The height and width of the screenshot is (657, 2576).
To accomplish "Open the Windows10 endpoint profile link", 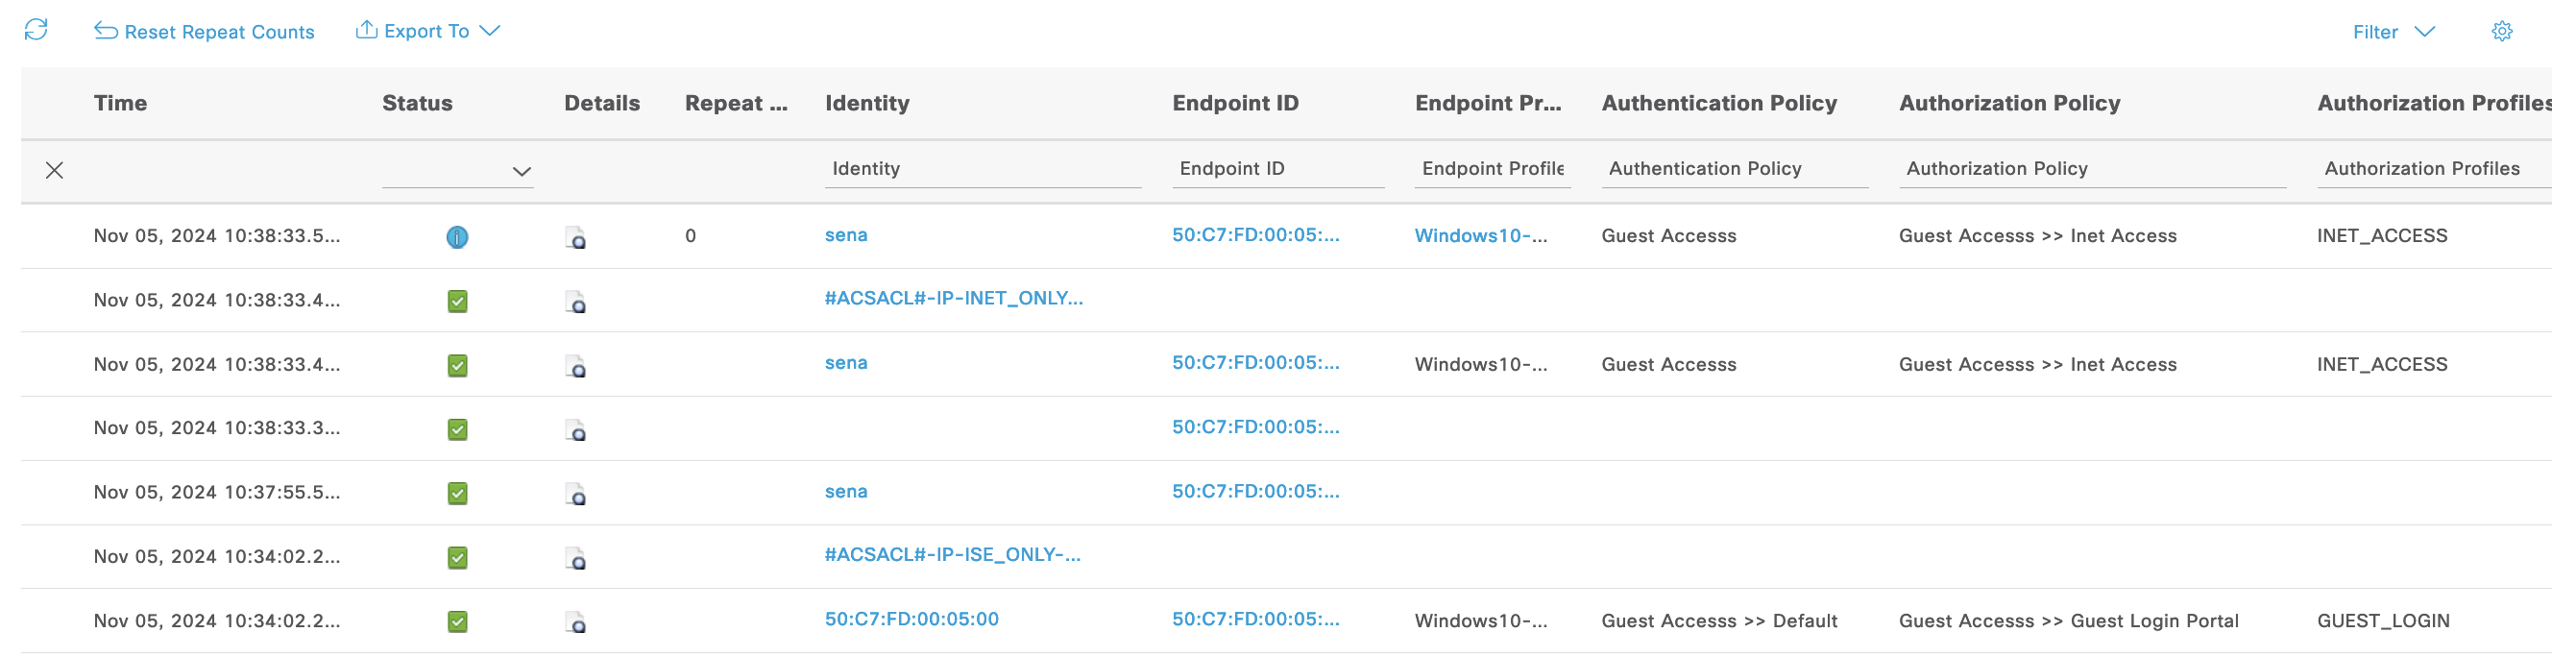I will click(1480, 236).
